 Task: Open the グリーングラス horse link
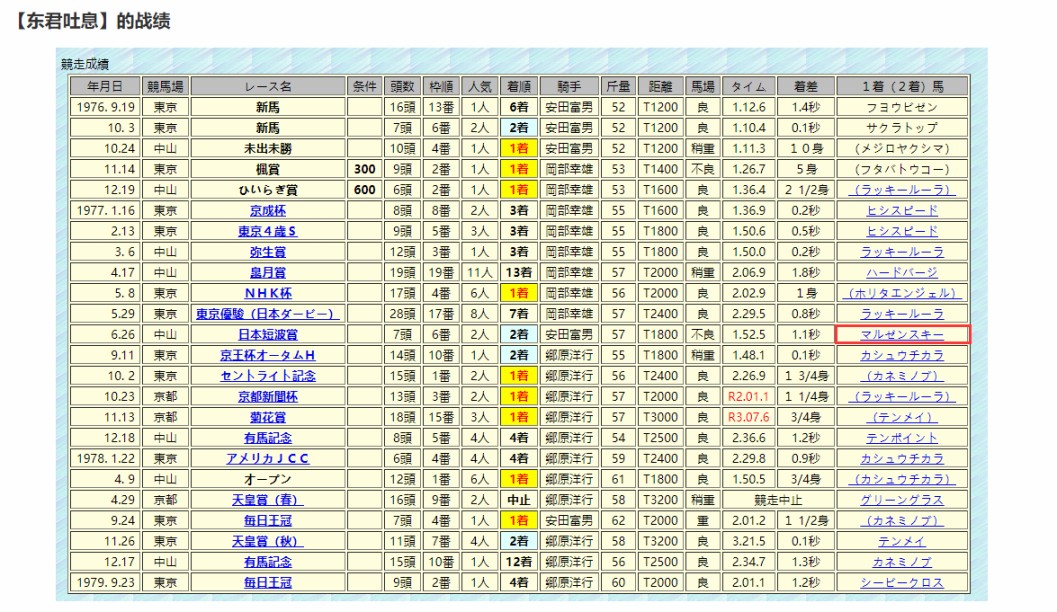pyautogui.click(x=901, y=500)
